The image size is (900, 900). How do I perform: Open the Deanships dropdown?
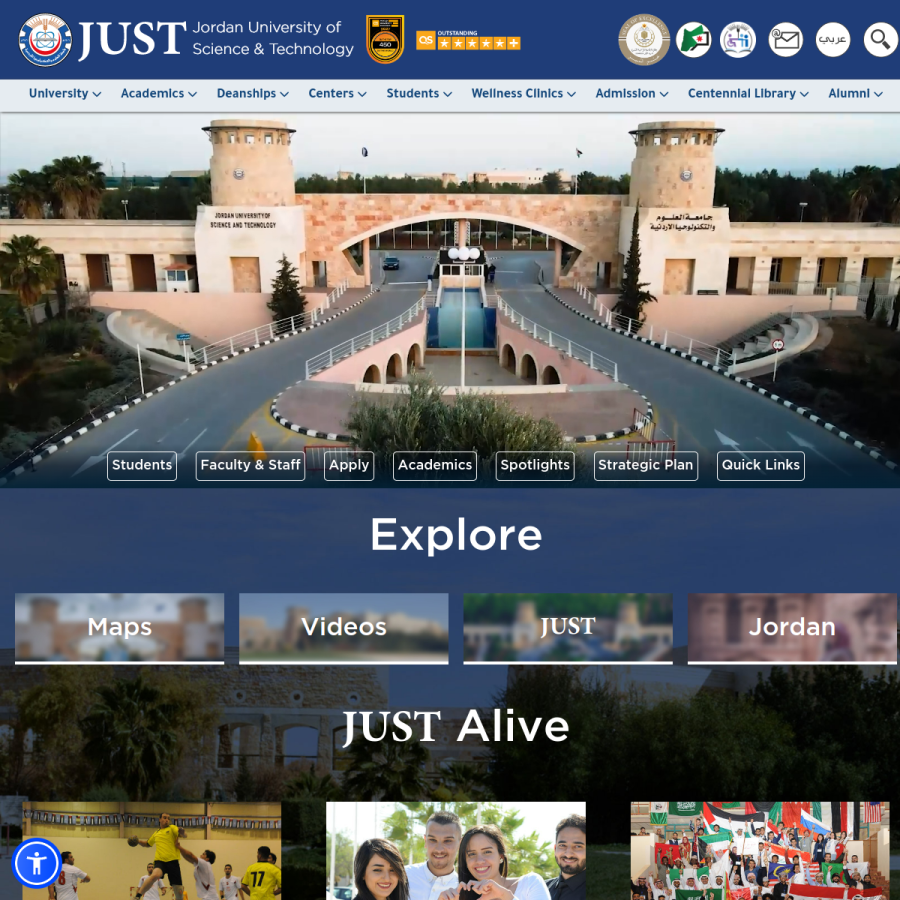click(253, 94)
